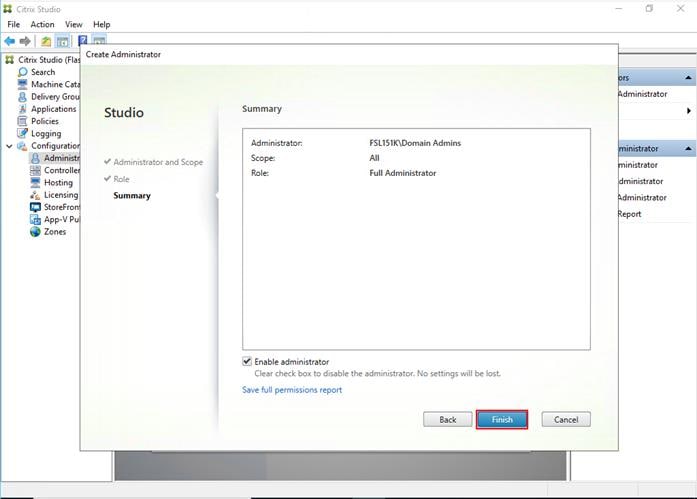697x499 pixels.
Task: Open the Help icon in toolbar
Action: [83, 41]
